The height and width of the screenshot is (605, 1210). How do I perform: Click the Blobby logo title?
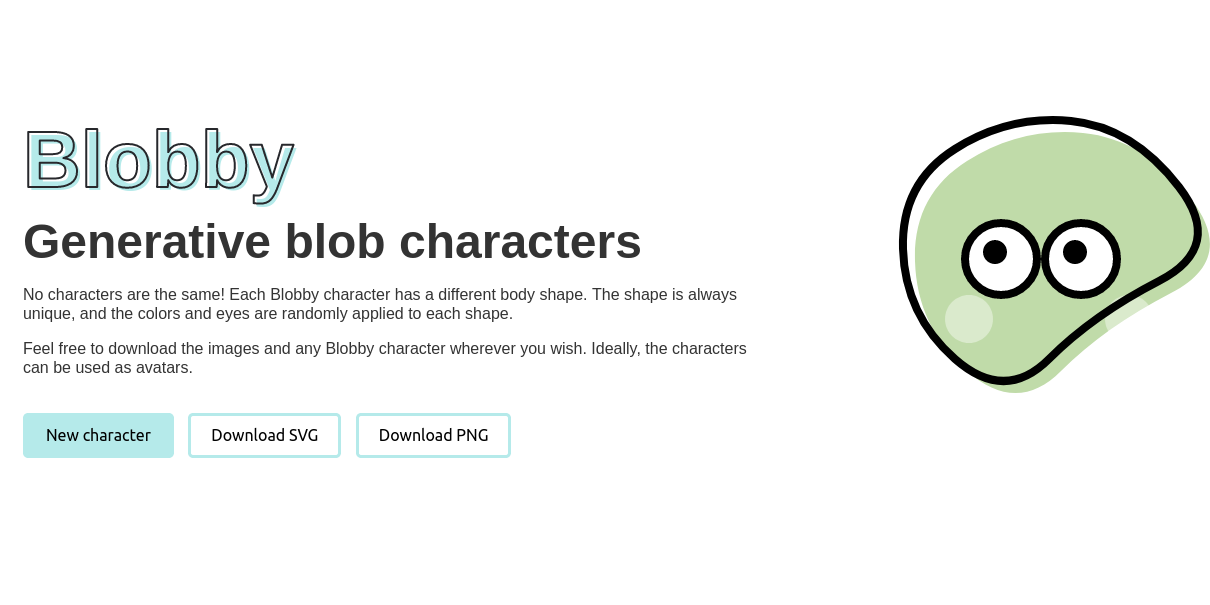158,160
